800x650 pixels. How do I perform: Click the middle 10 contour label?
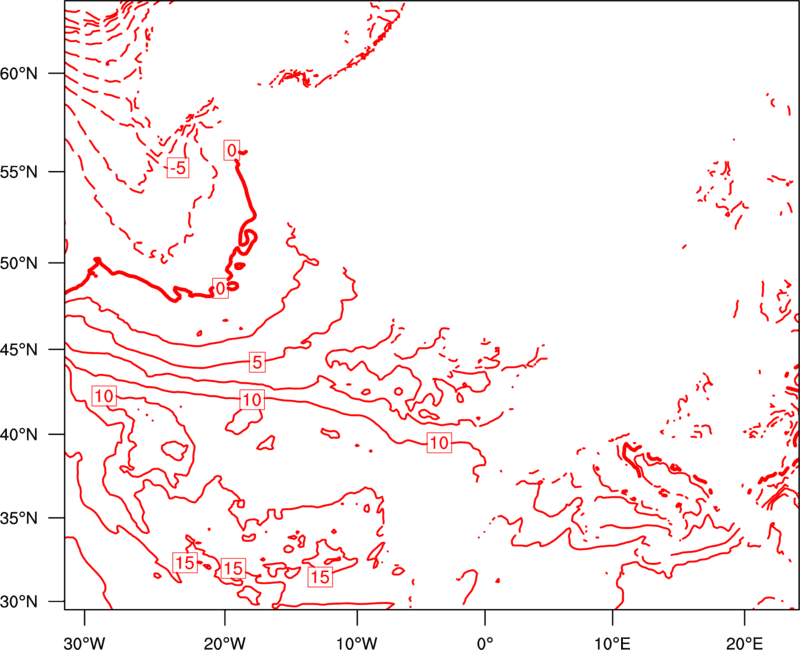click(x=252, y=400)
